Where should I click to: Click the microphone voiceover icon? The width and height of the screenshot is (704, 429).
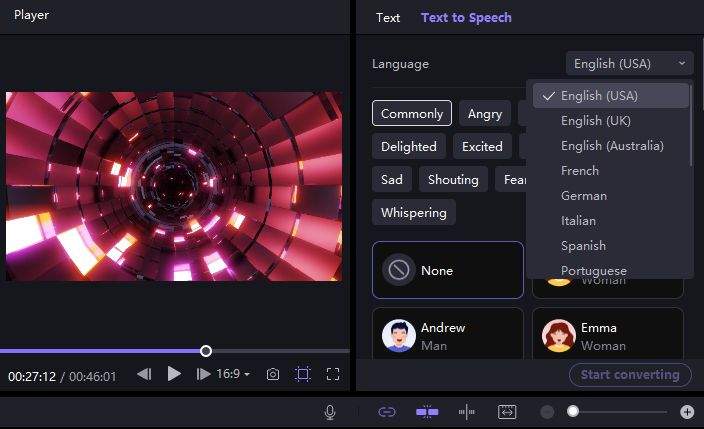[330, 412]
